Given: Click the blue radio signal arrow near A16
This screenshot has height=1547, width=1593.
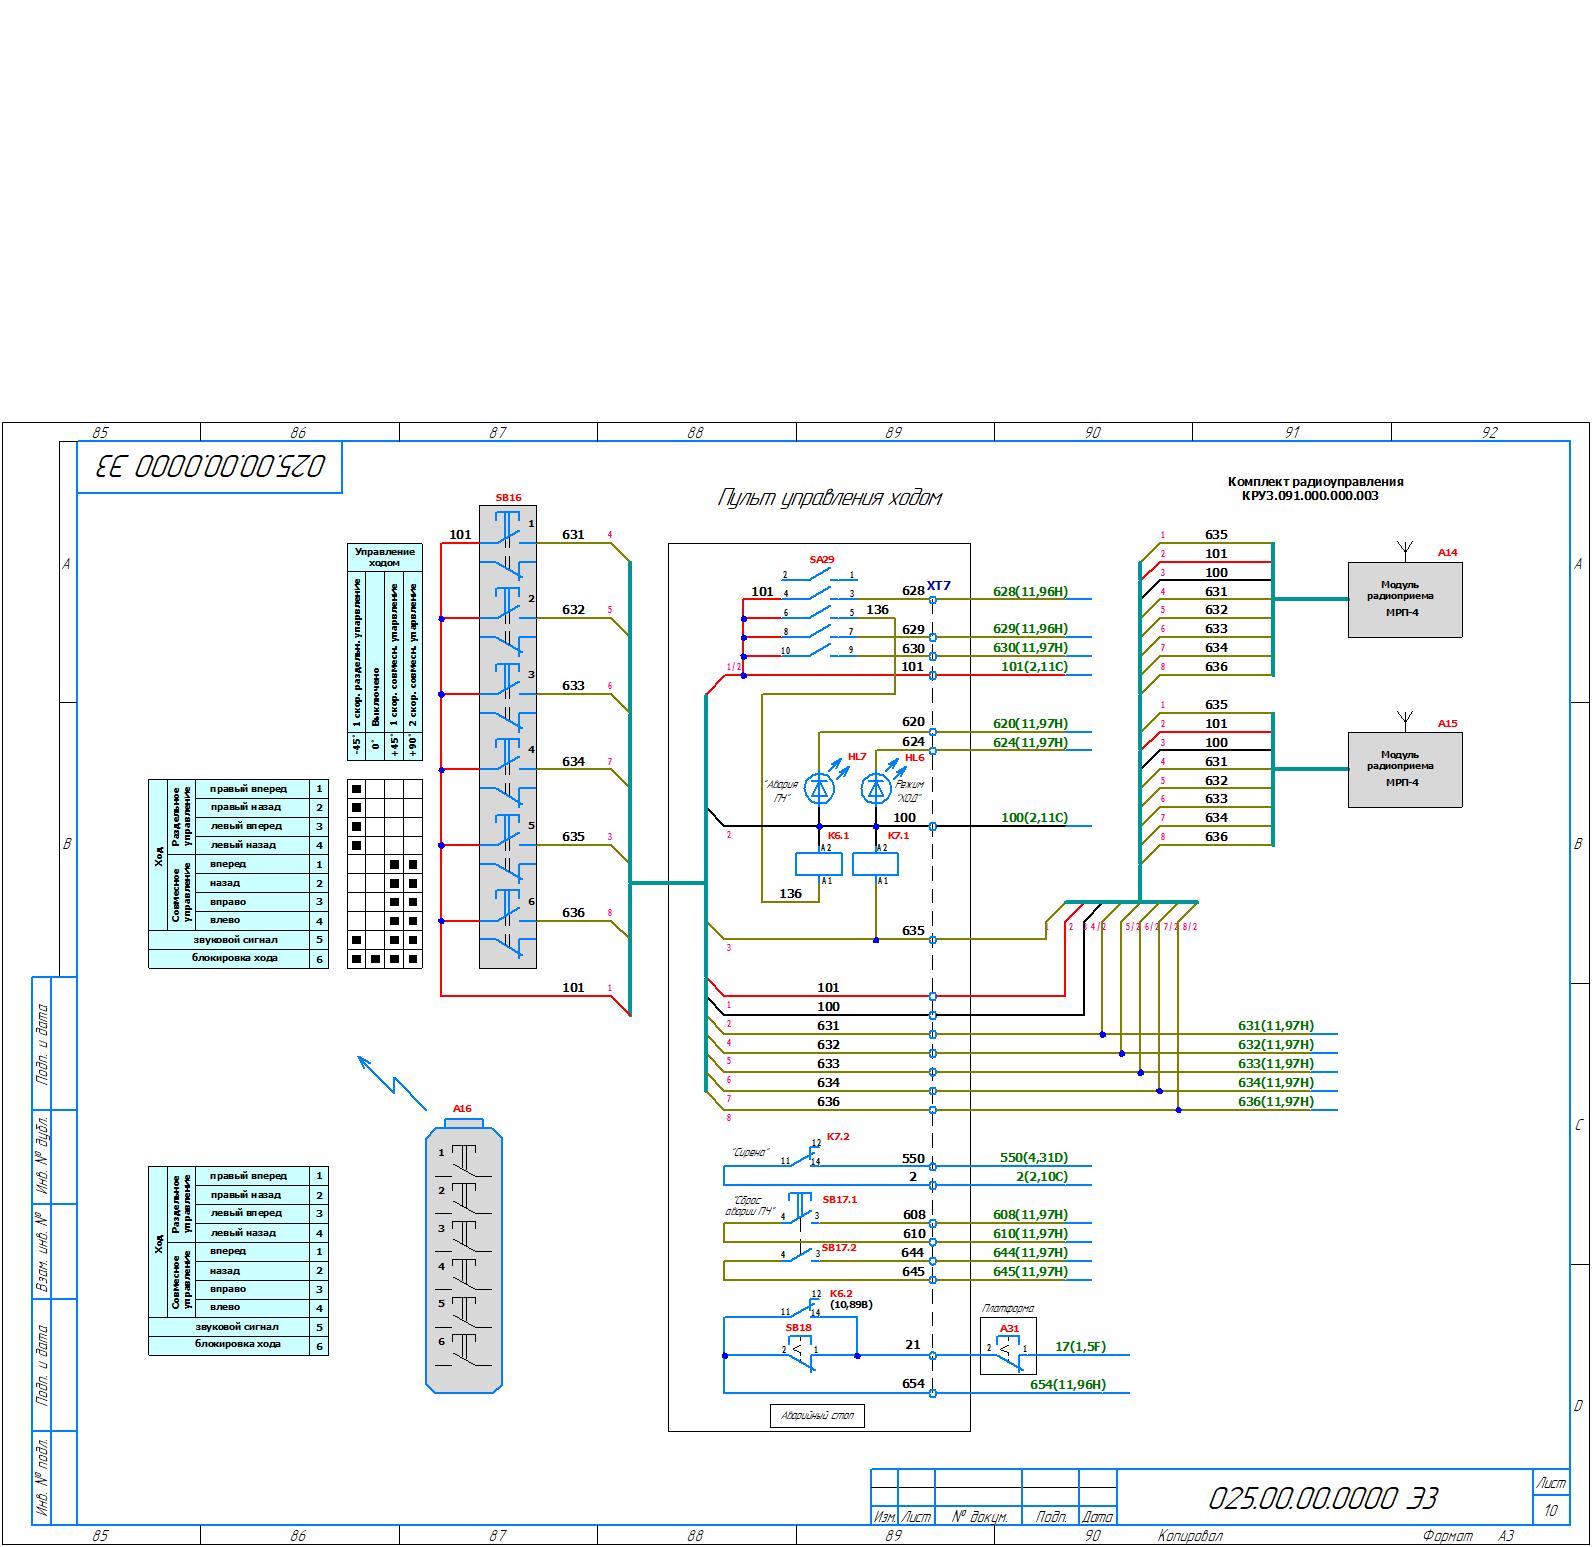Looking at the screenshot, I should [392, 1082].
